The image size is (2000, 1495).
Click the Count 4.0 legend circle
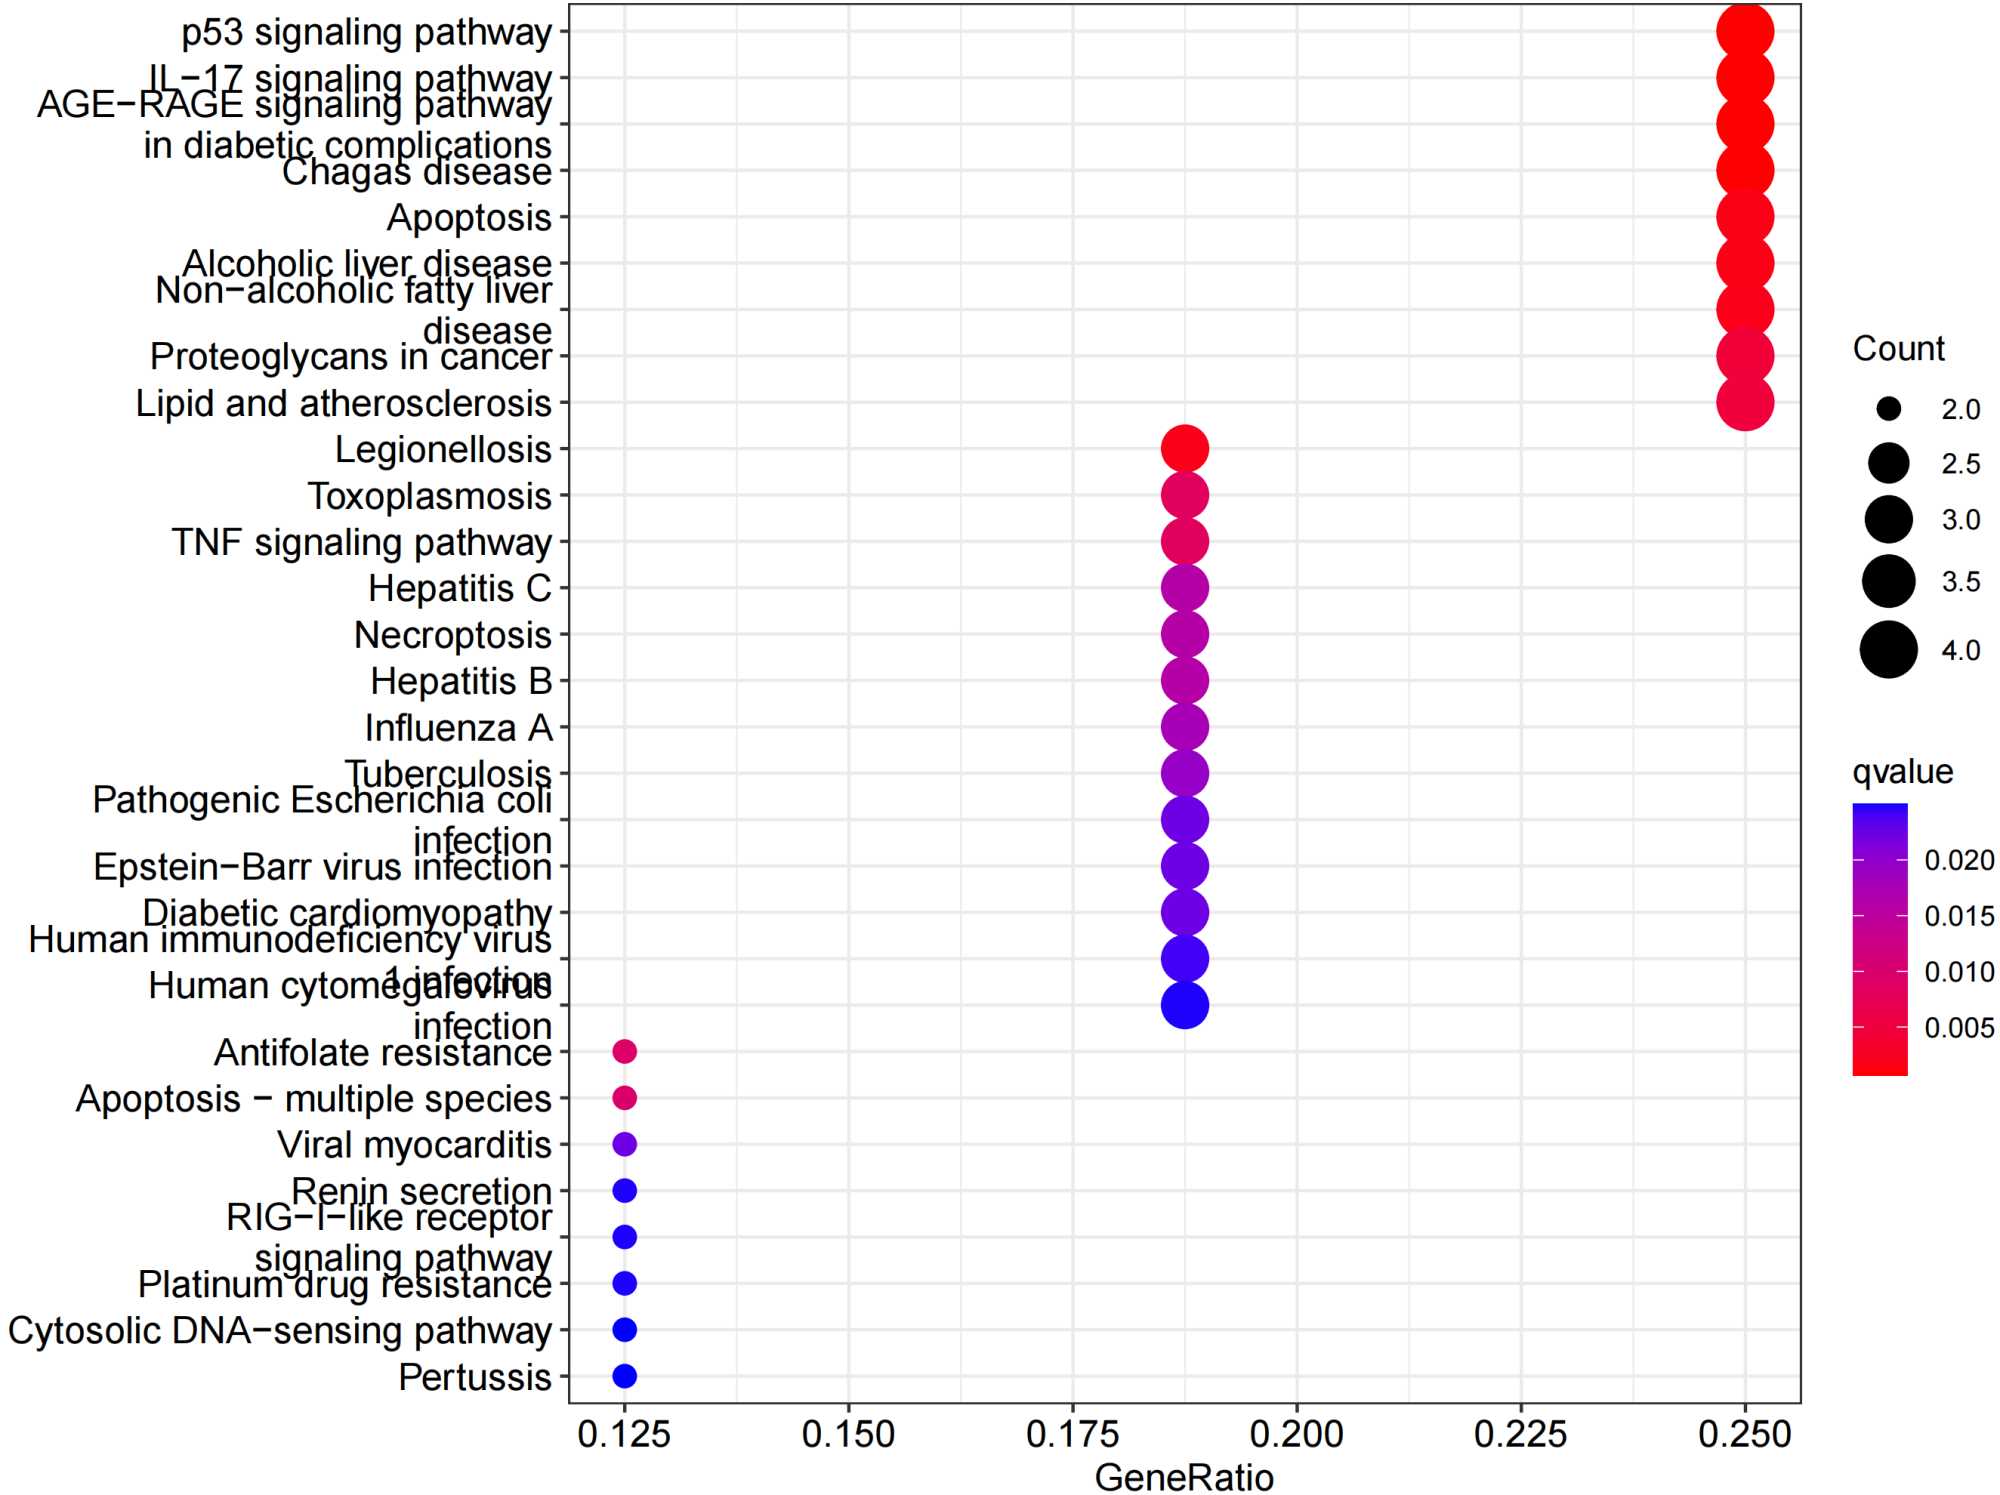1888,650
